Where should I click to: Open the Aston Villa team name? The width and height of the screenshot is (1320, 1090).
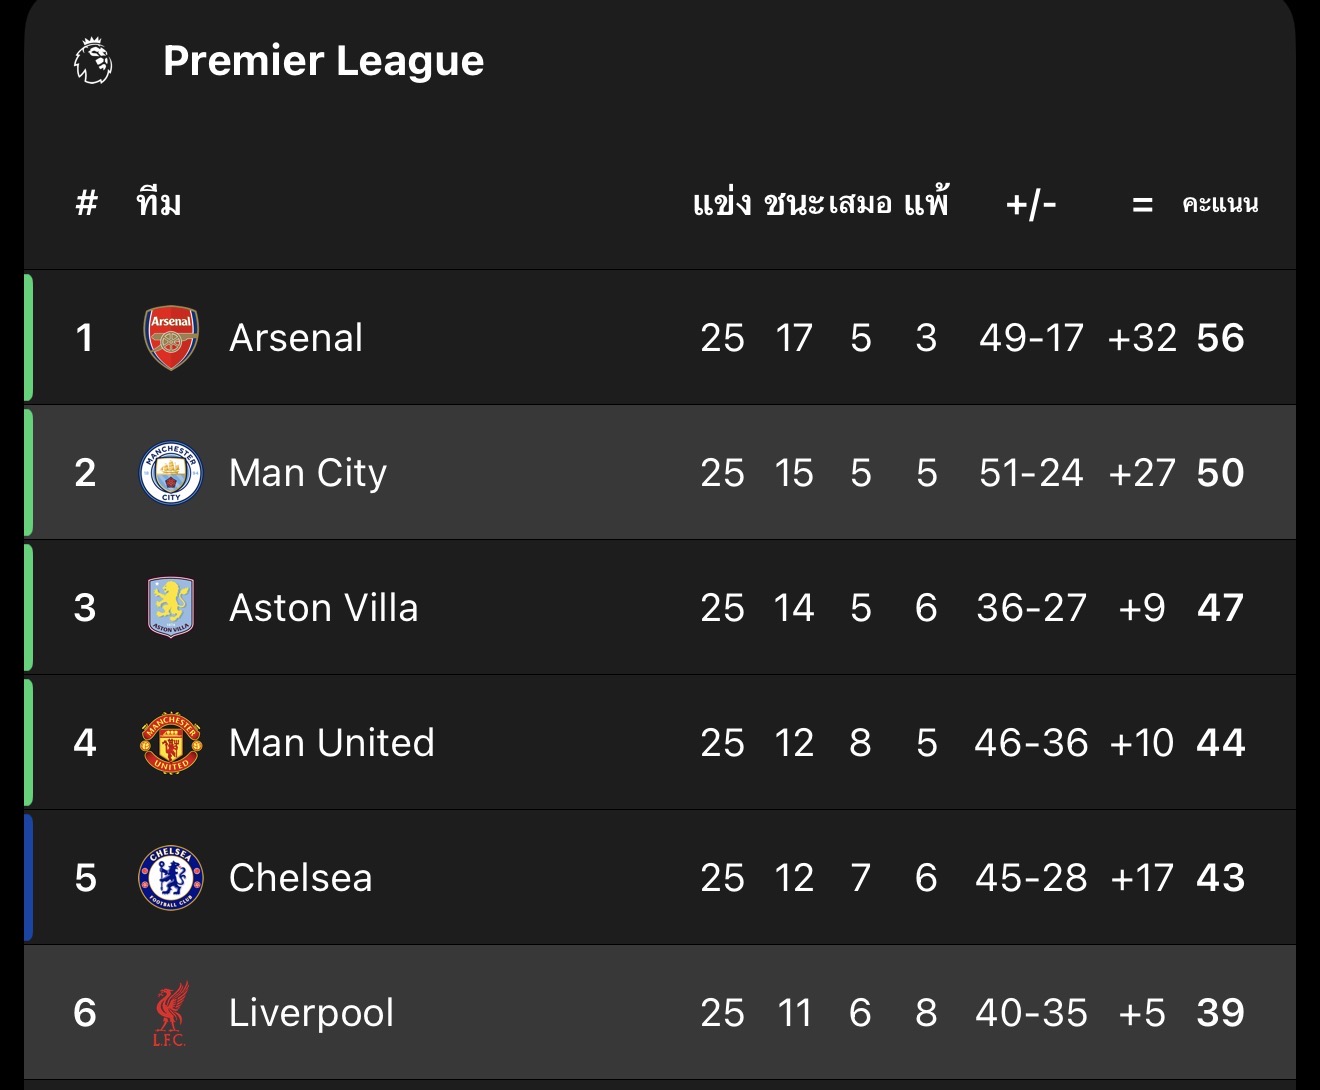323,608
